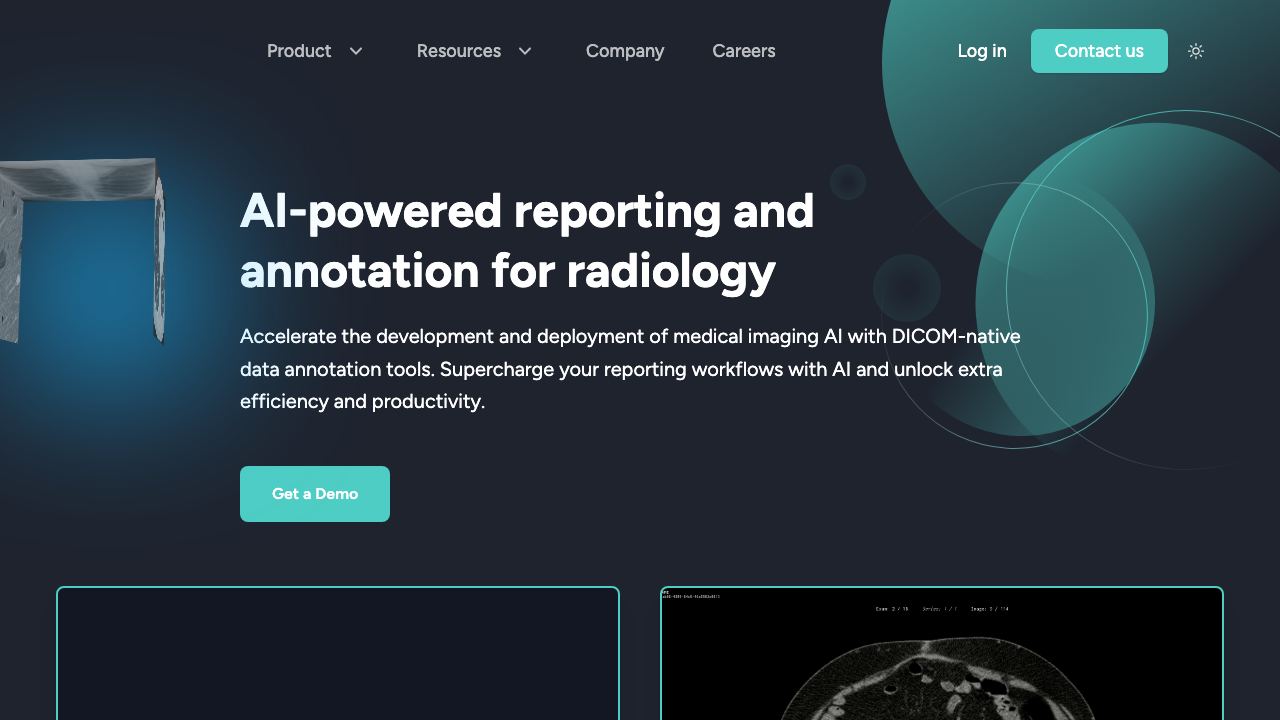
Task: Expand the Resources menu chevron
Action: [x=525, y=51]
